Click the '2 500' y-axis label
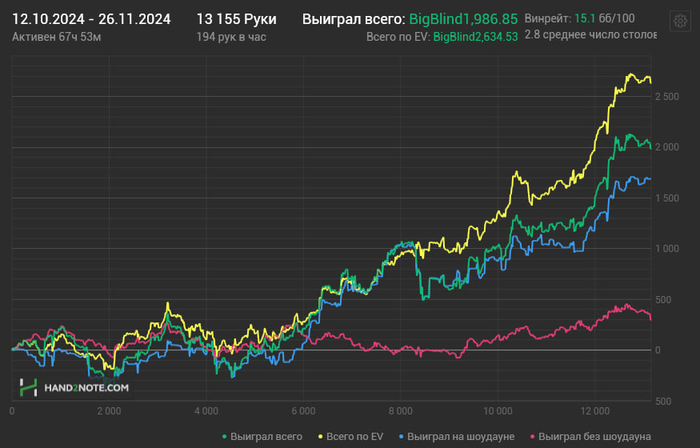 667,97
